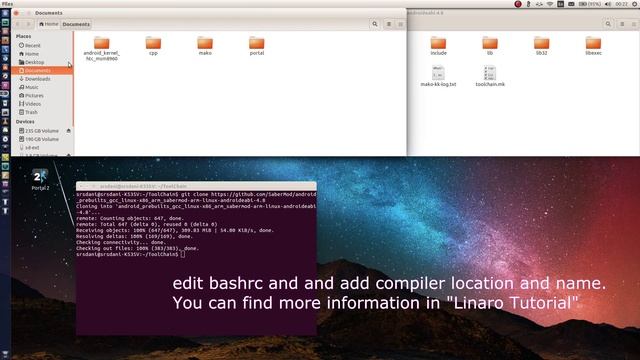Viewport: 640px width, 360px height.
Task: Select Home in the Places sidebar
Action: [x=42, y=53]
